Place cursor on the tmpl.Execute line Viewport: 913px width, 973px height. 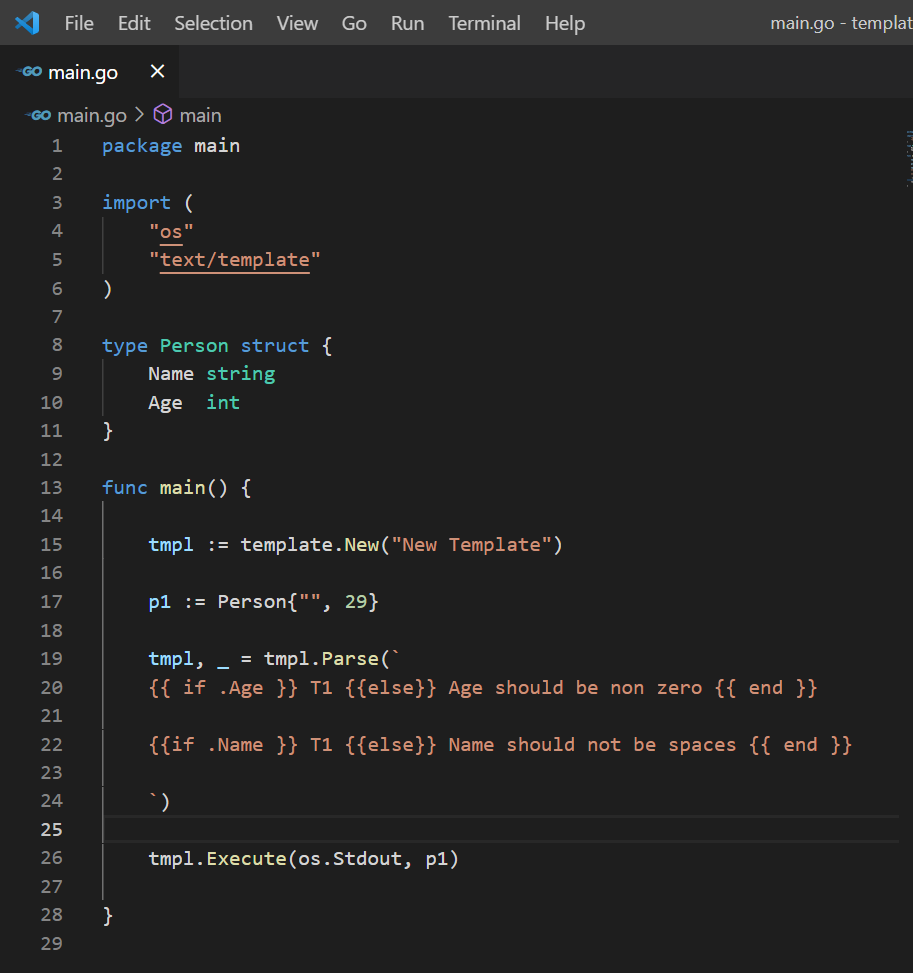tap(302, 858)
